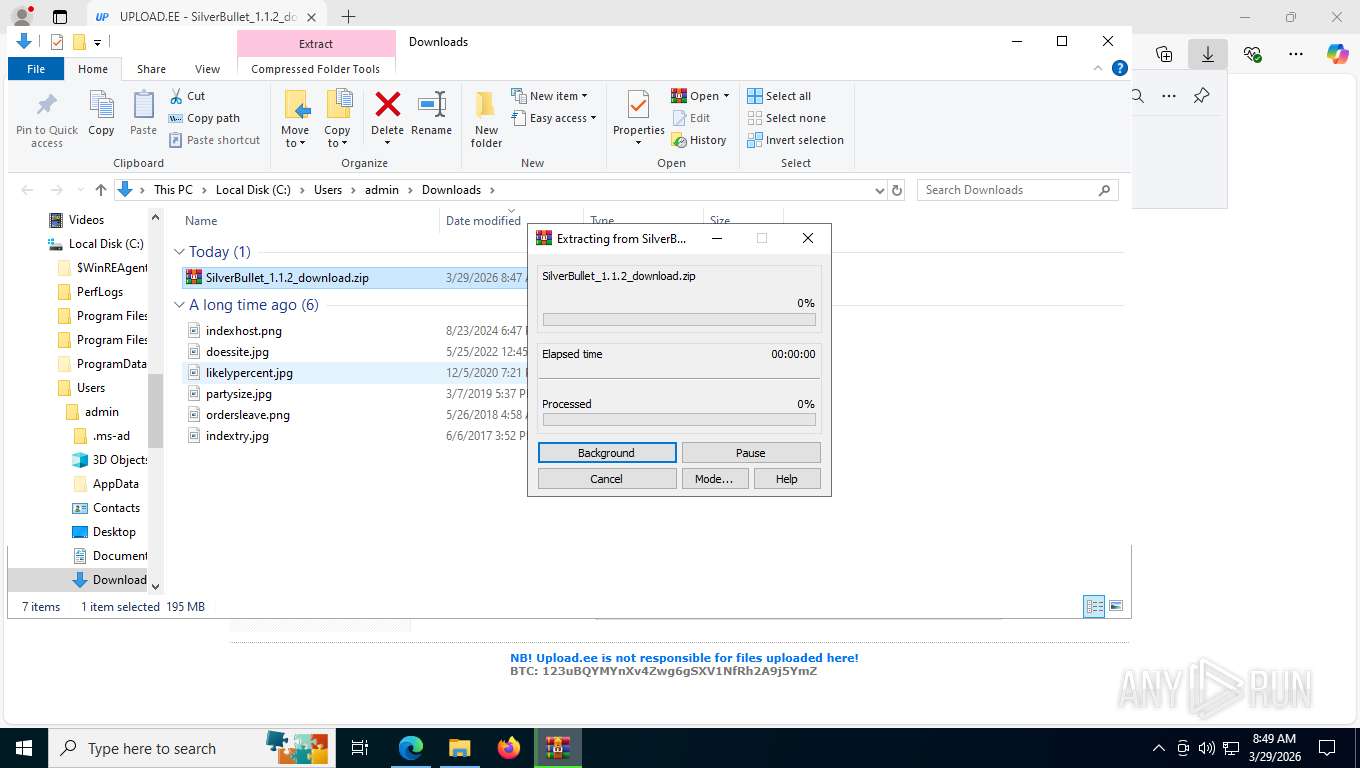Click the Up arrow navigation button
The image size is (1360, 768).
pyautogui.click(x=101, y=190)
